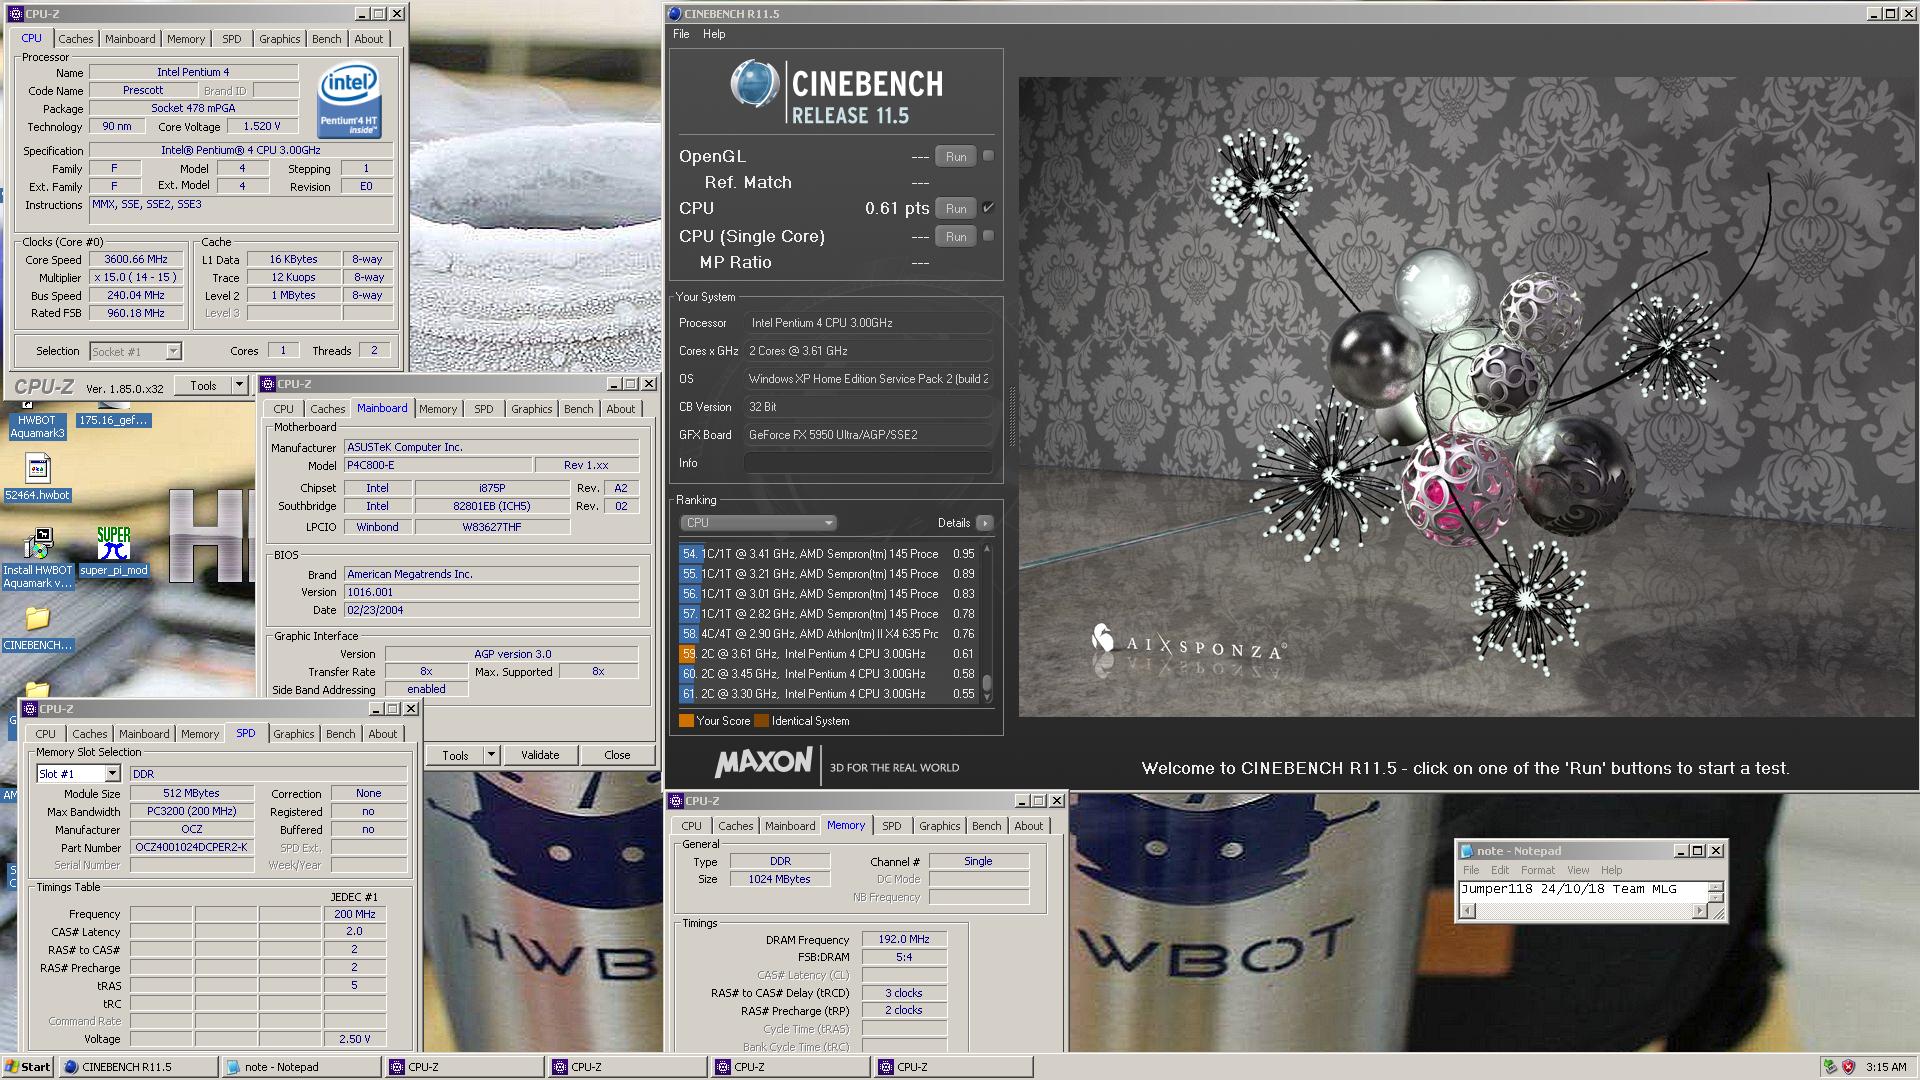The width and height of the screenshot is (1920, 1080).
Task: Select the 175.16_gef desktop item
Action: click(x=113, y=420)
